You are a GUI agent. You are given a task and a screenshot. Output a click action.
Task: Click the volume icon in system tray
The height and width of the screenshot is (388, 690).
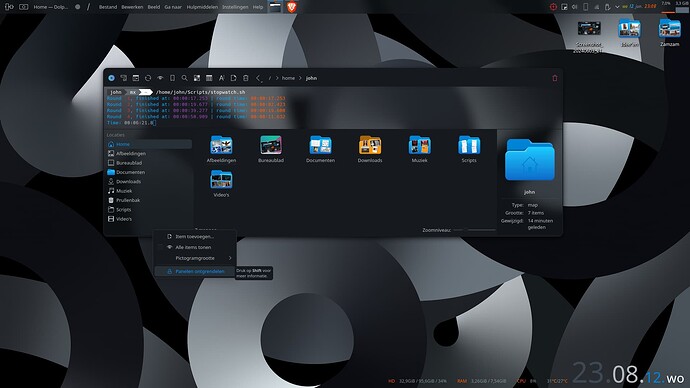pyautogui.click(x=574, y=7)
